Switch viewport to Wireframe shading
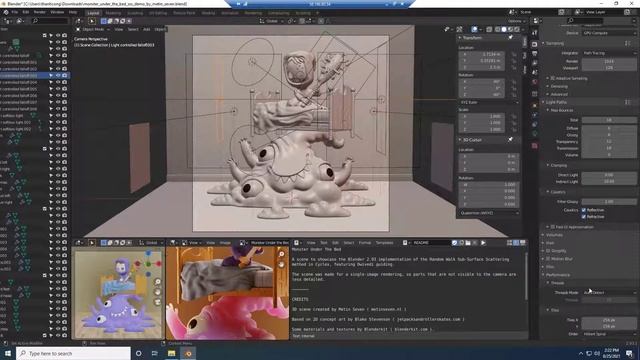 (498, 29)
